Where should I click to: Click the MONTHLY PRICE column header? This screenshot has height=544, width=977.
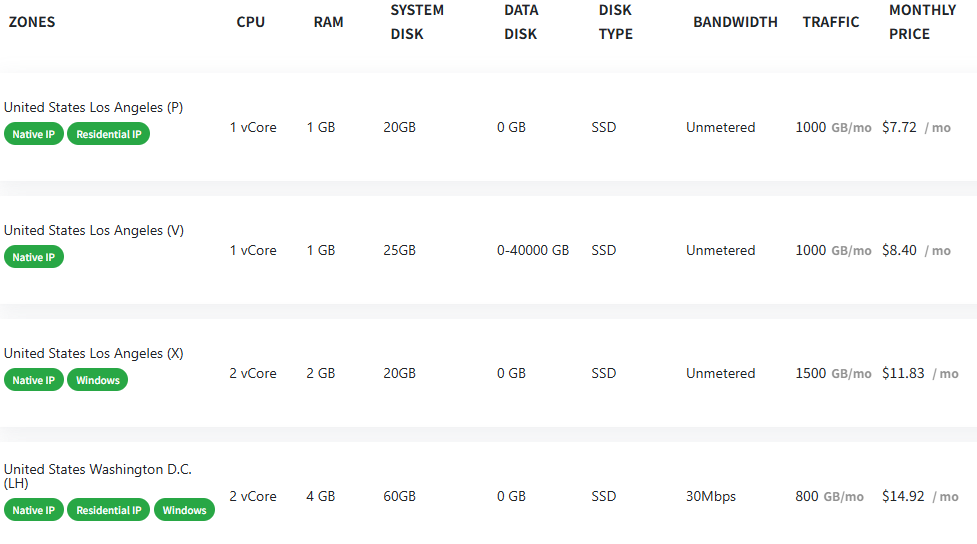922,22
